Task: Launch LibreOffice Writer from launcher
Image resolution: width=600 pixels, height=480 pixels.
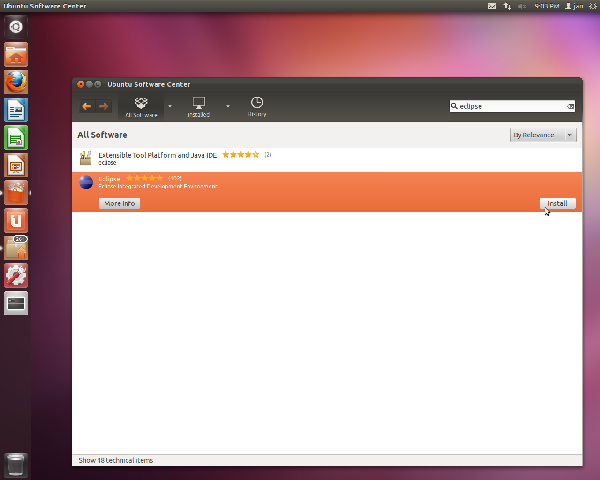Action: click(x=16, y=110)
